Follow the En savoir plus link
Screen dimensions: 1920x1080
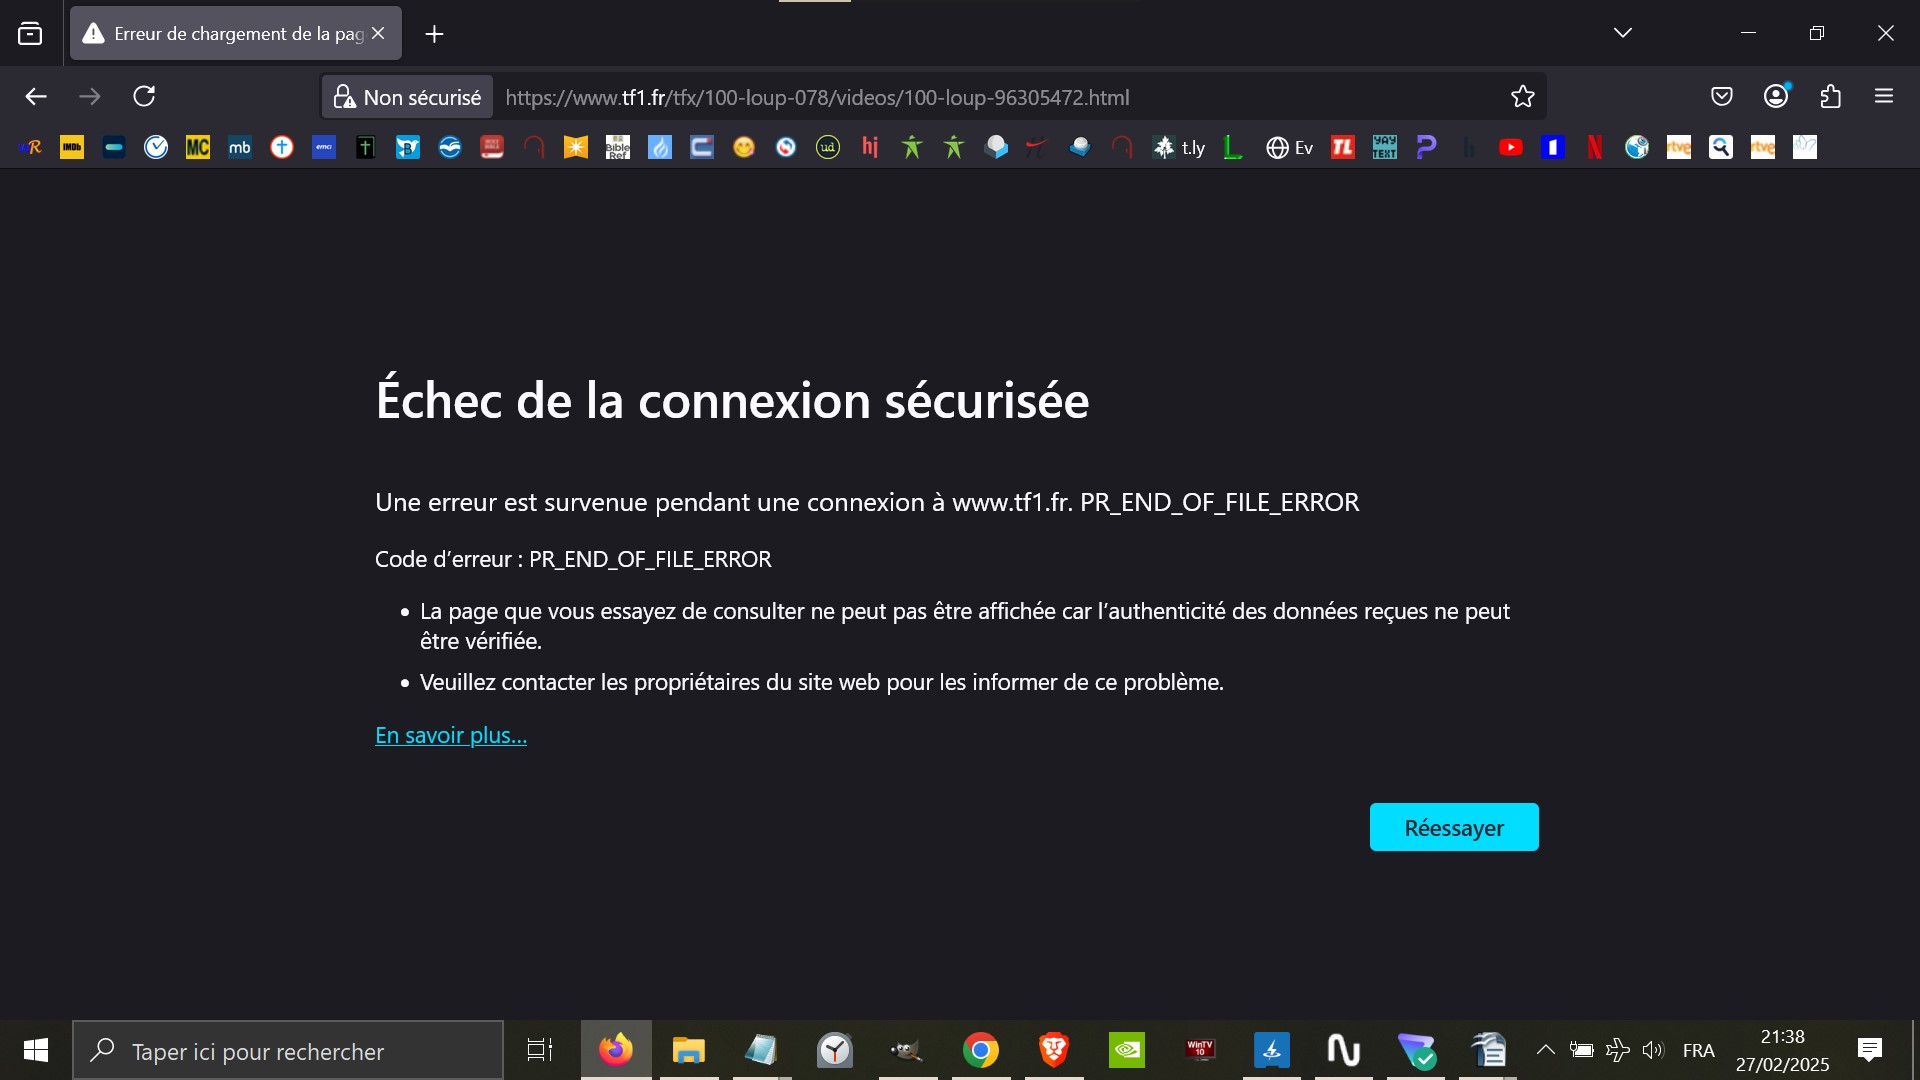[x=450, y=735]
